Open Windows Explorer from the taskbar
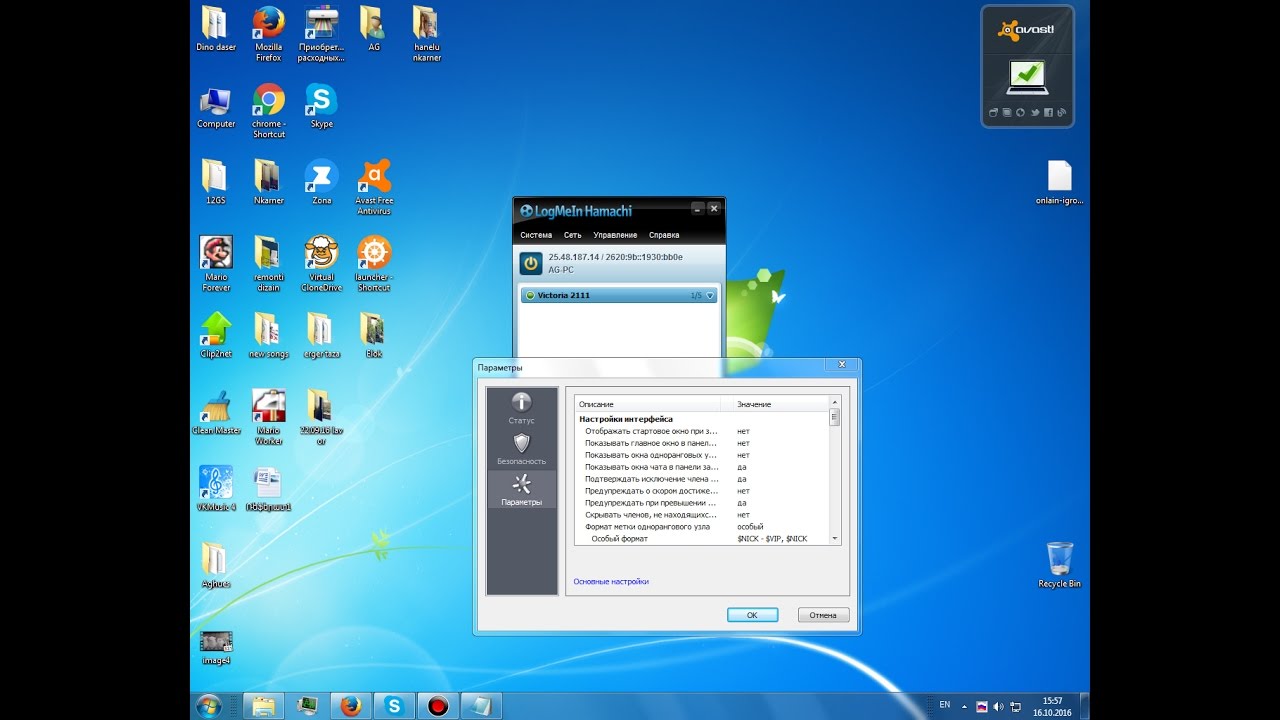Screen dimensions: 1280x720 [263, 706]
